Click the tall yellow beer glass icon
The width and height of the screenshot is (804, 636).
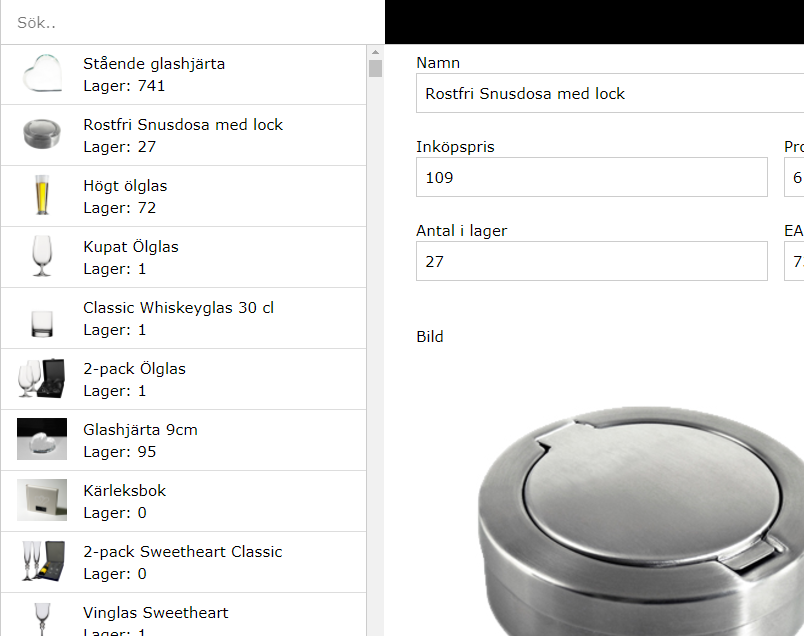pos(42,195)
